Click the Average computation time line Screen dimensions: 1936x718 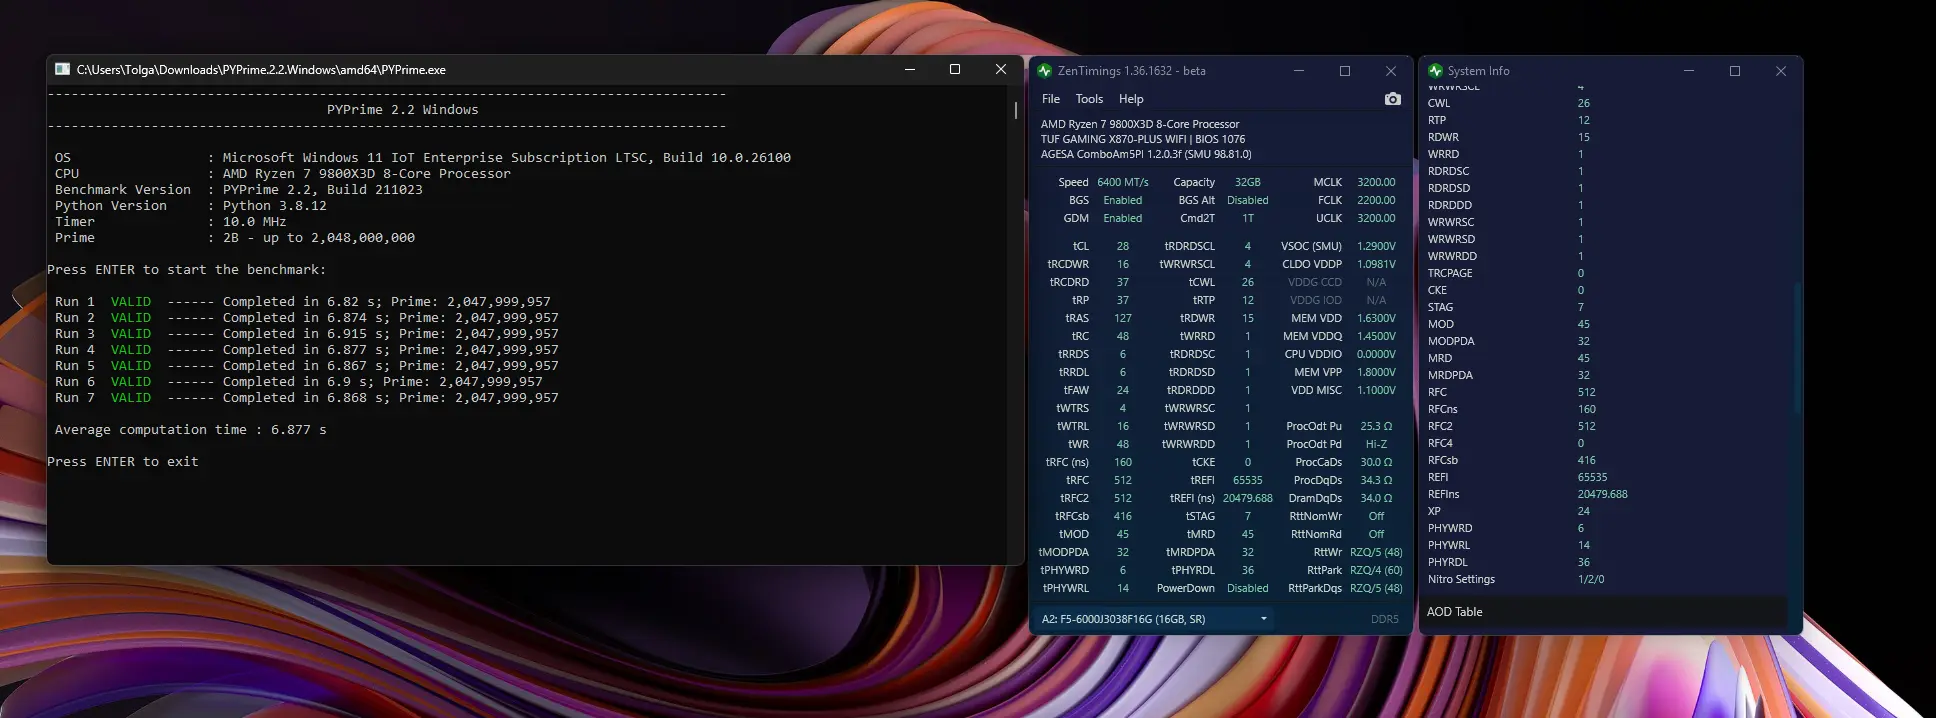[x=190, y=430]
